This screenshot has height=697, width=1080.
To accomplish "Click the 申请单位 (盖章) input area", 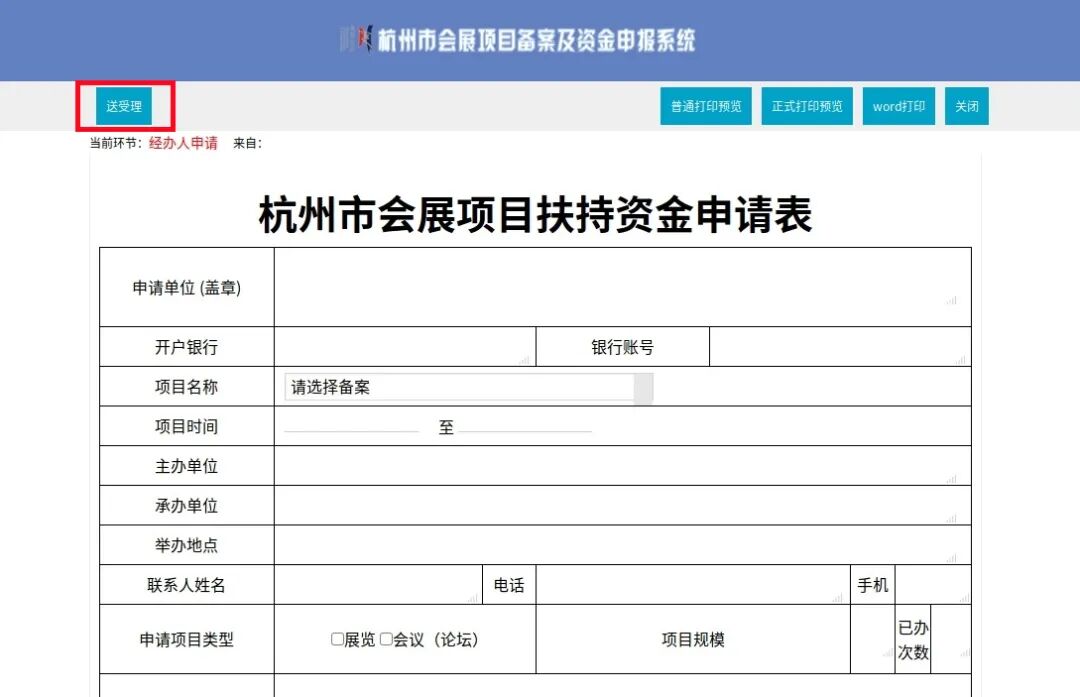I will pos(620,286).
